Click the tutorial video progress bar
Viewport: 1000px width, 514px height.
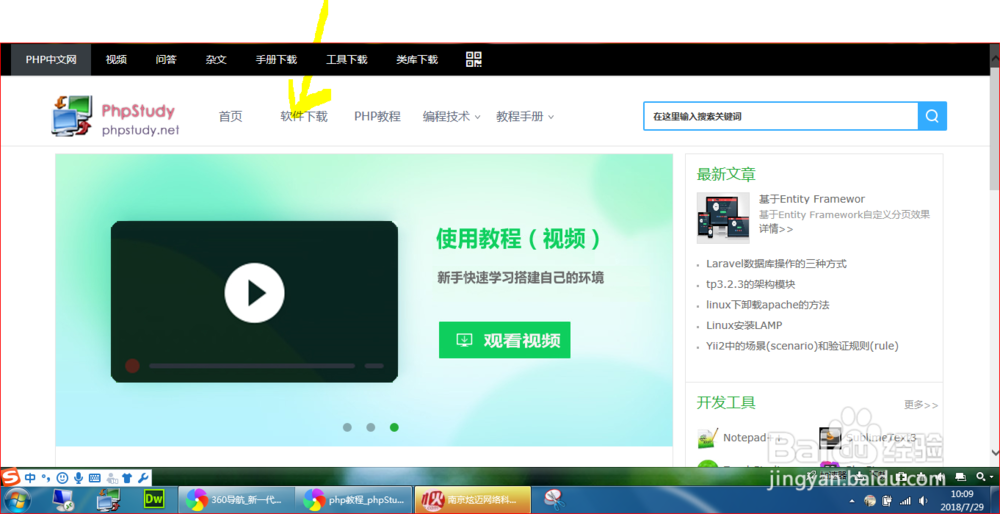[x=252, y=366]
